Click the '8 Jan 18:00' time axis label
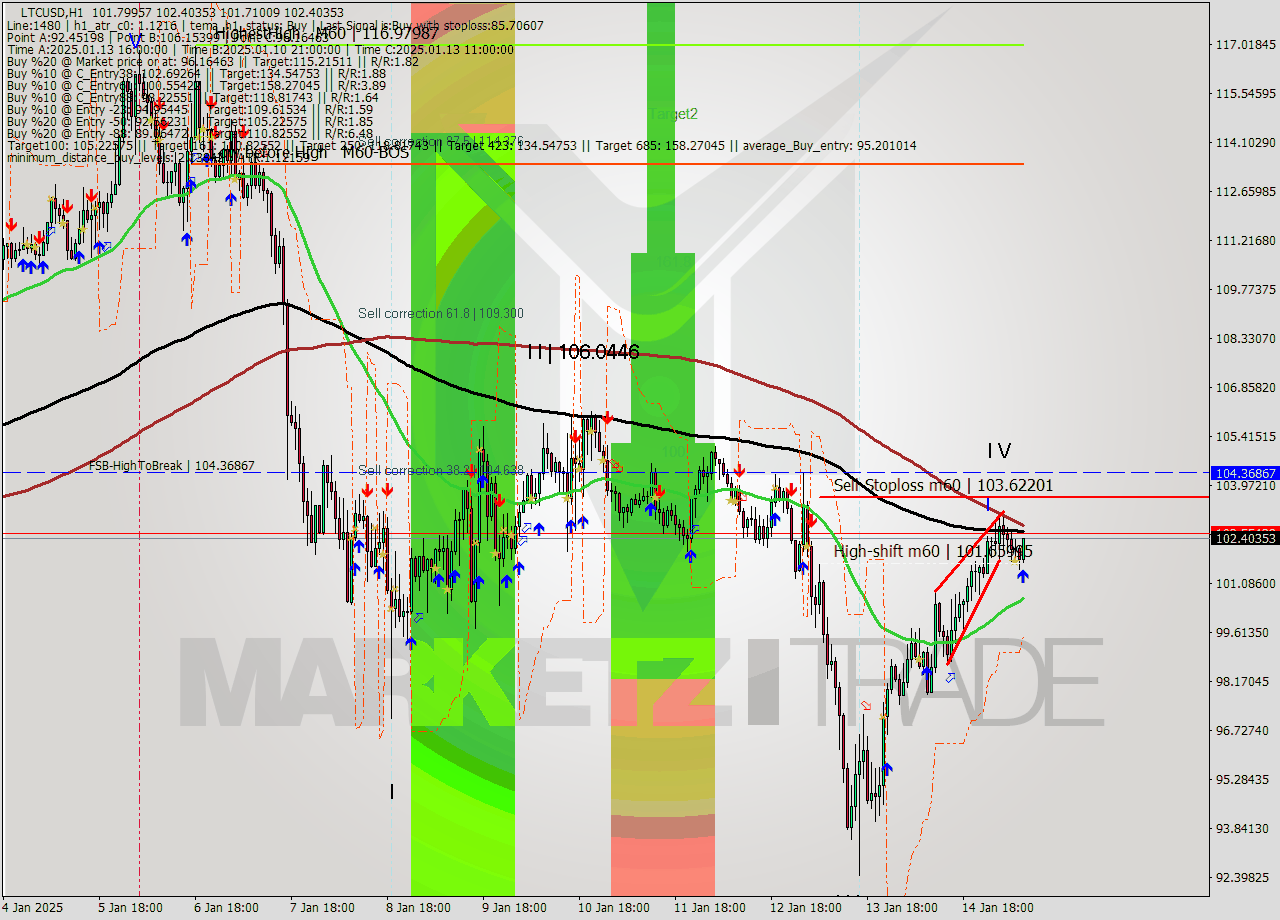This screenshot has height=920, width=1280. 418,908
